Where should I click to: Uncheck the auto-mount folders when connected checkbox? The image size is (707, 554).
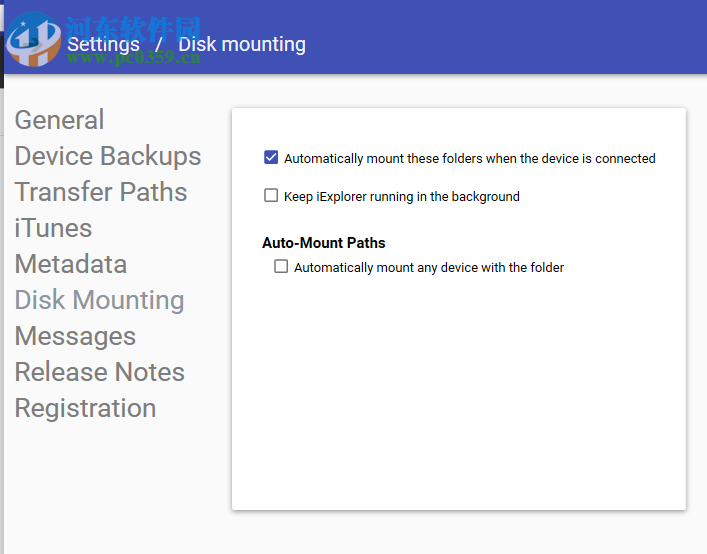click(x=271, y=158)
